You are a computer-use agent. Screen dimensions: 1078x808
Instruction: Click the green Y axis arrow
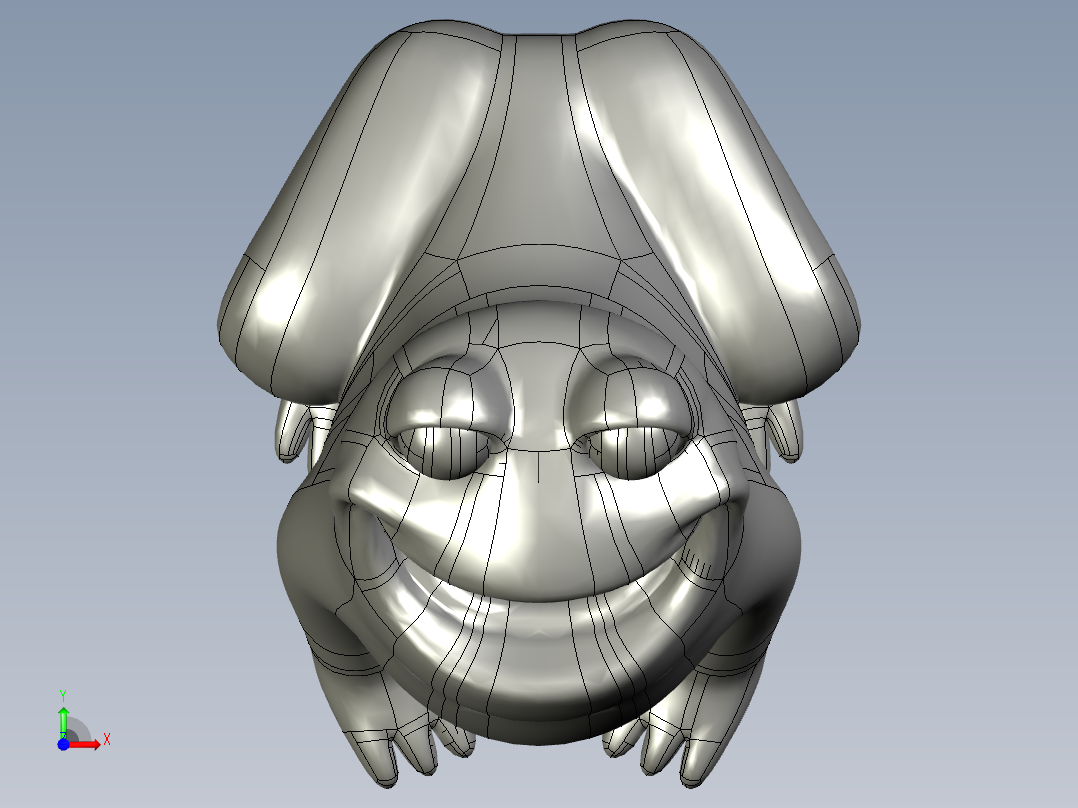(x=63, y=722)
